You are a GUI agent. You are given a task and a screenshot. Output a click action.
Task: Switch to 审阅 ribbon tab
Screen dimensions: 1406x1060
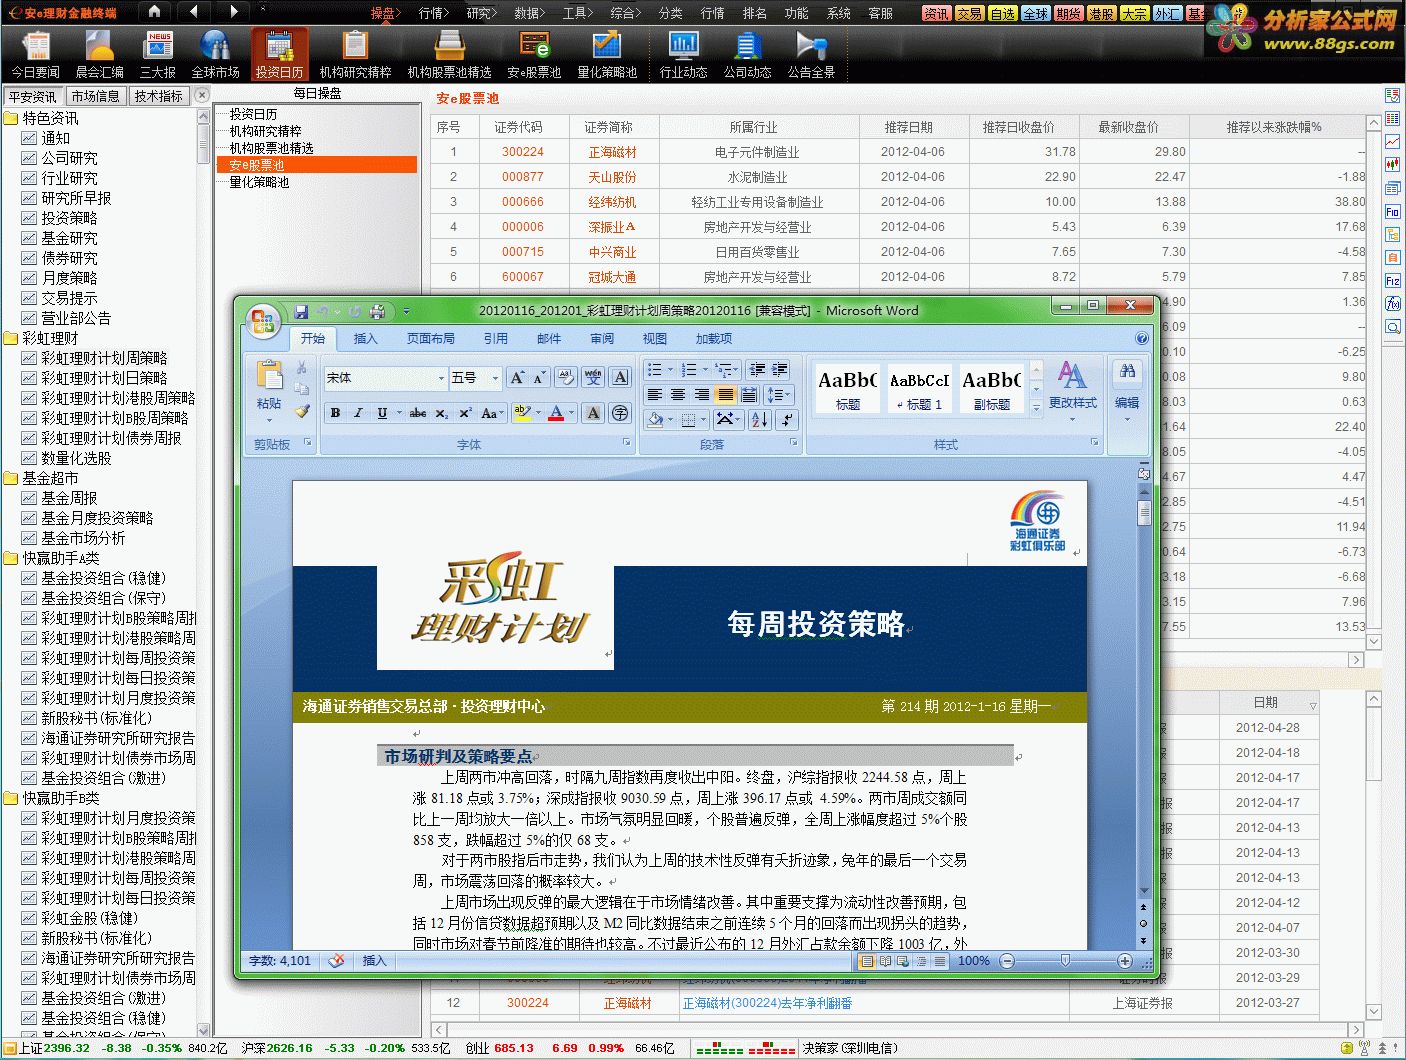pos(602,339)
